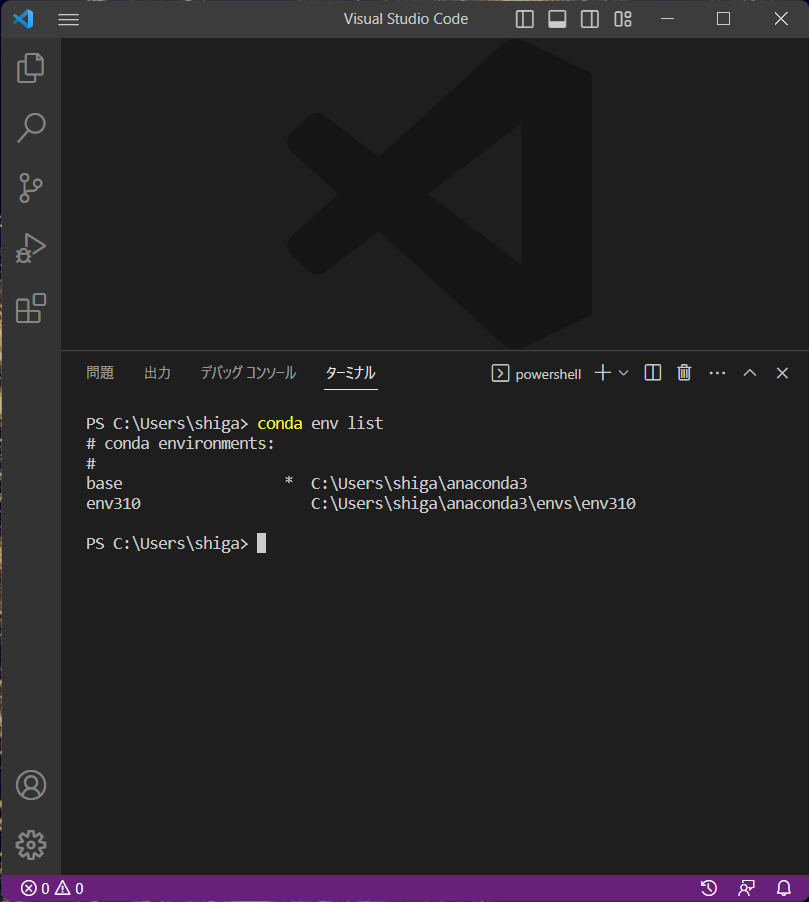Image resolution: width=809 pixels, height=902 pixels.
Task: Minimize the Visual Studio Code window
Action: coord(667,19)
